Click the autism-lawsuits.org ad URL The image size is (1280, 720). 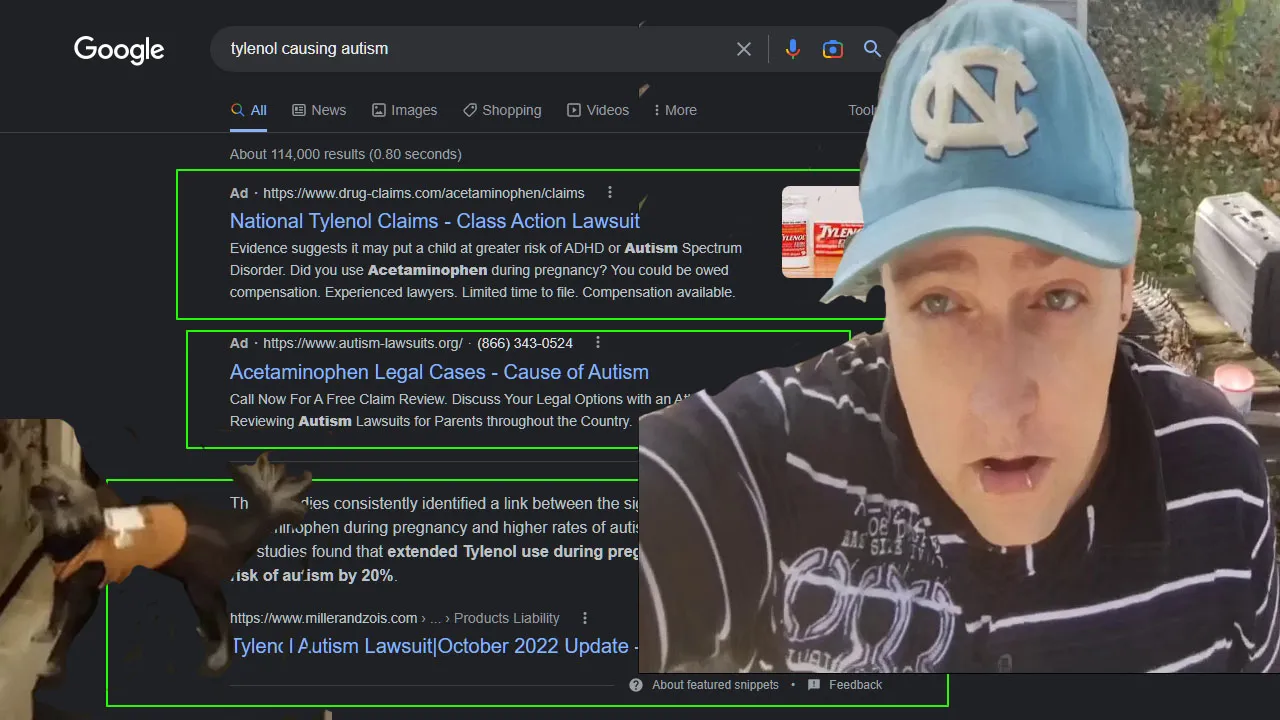tap(363, 343)
